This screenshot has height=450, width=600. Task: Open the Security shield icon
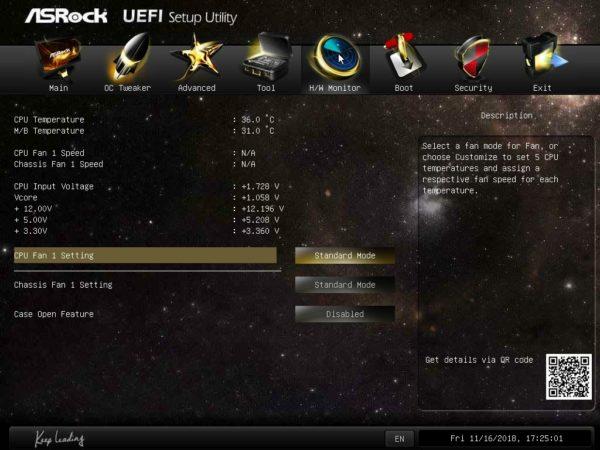click(x=473, y=57)
